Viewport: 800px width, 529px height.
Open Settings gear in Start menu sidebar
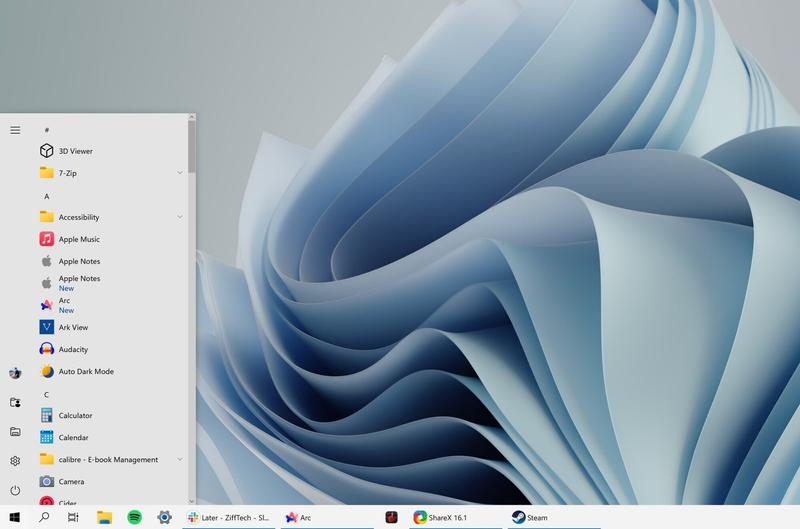tap(15, 461)
